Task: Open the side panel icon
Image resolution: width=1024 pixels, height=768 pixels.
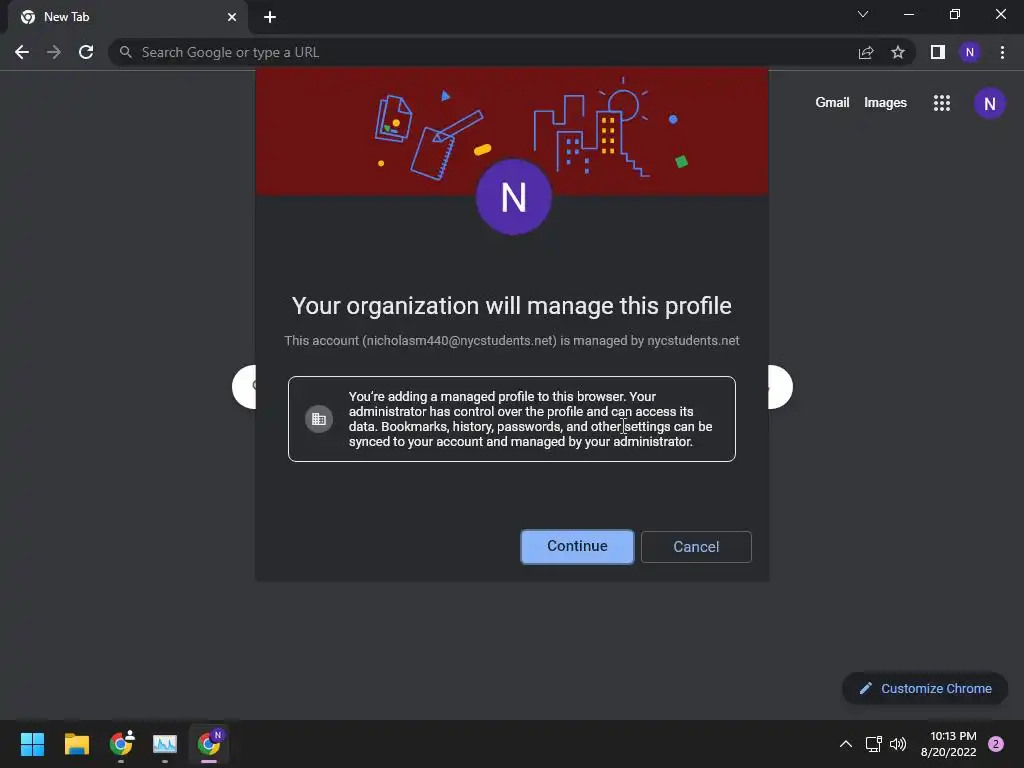Action: tap(938, 52)
